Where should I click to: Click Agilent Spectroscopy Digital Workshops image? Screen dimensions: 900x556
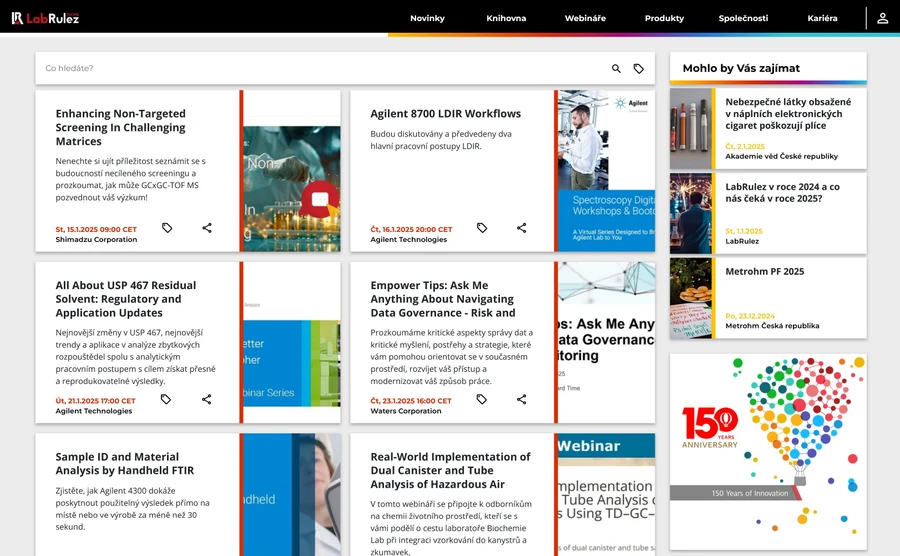(x=606, y=171)
